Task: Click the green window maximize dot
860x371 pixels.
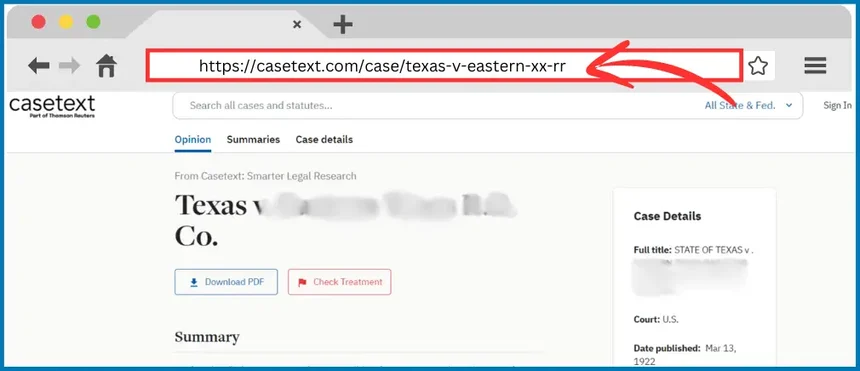Action: pos(93,22)
